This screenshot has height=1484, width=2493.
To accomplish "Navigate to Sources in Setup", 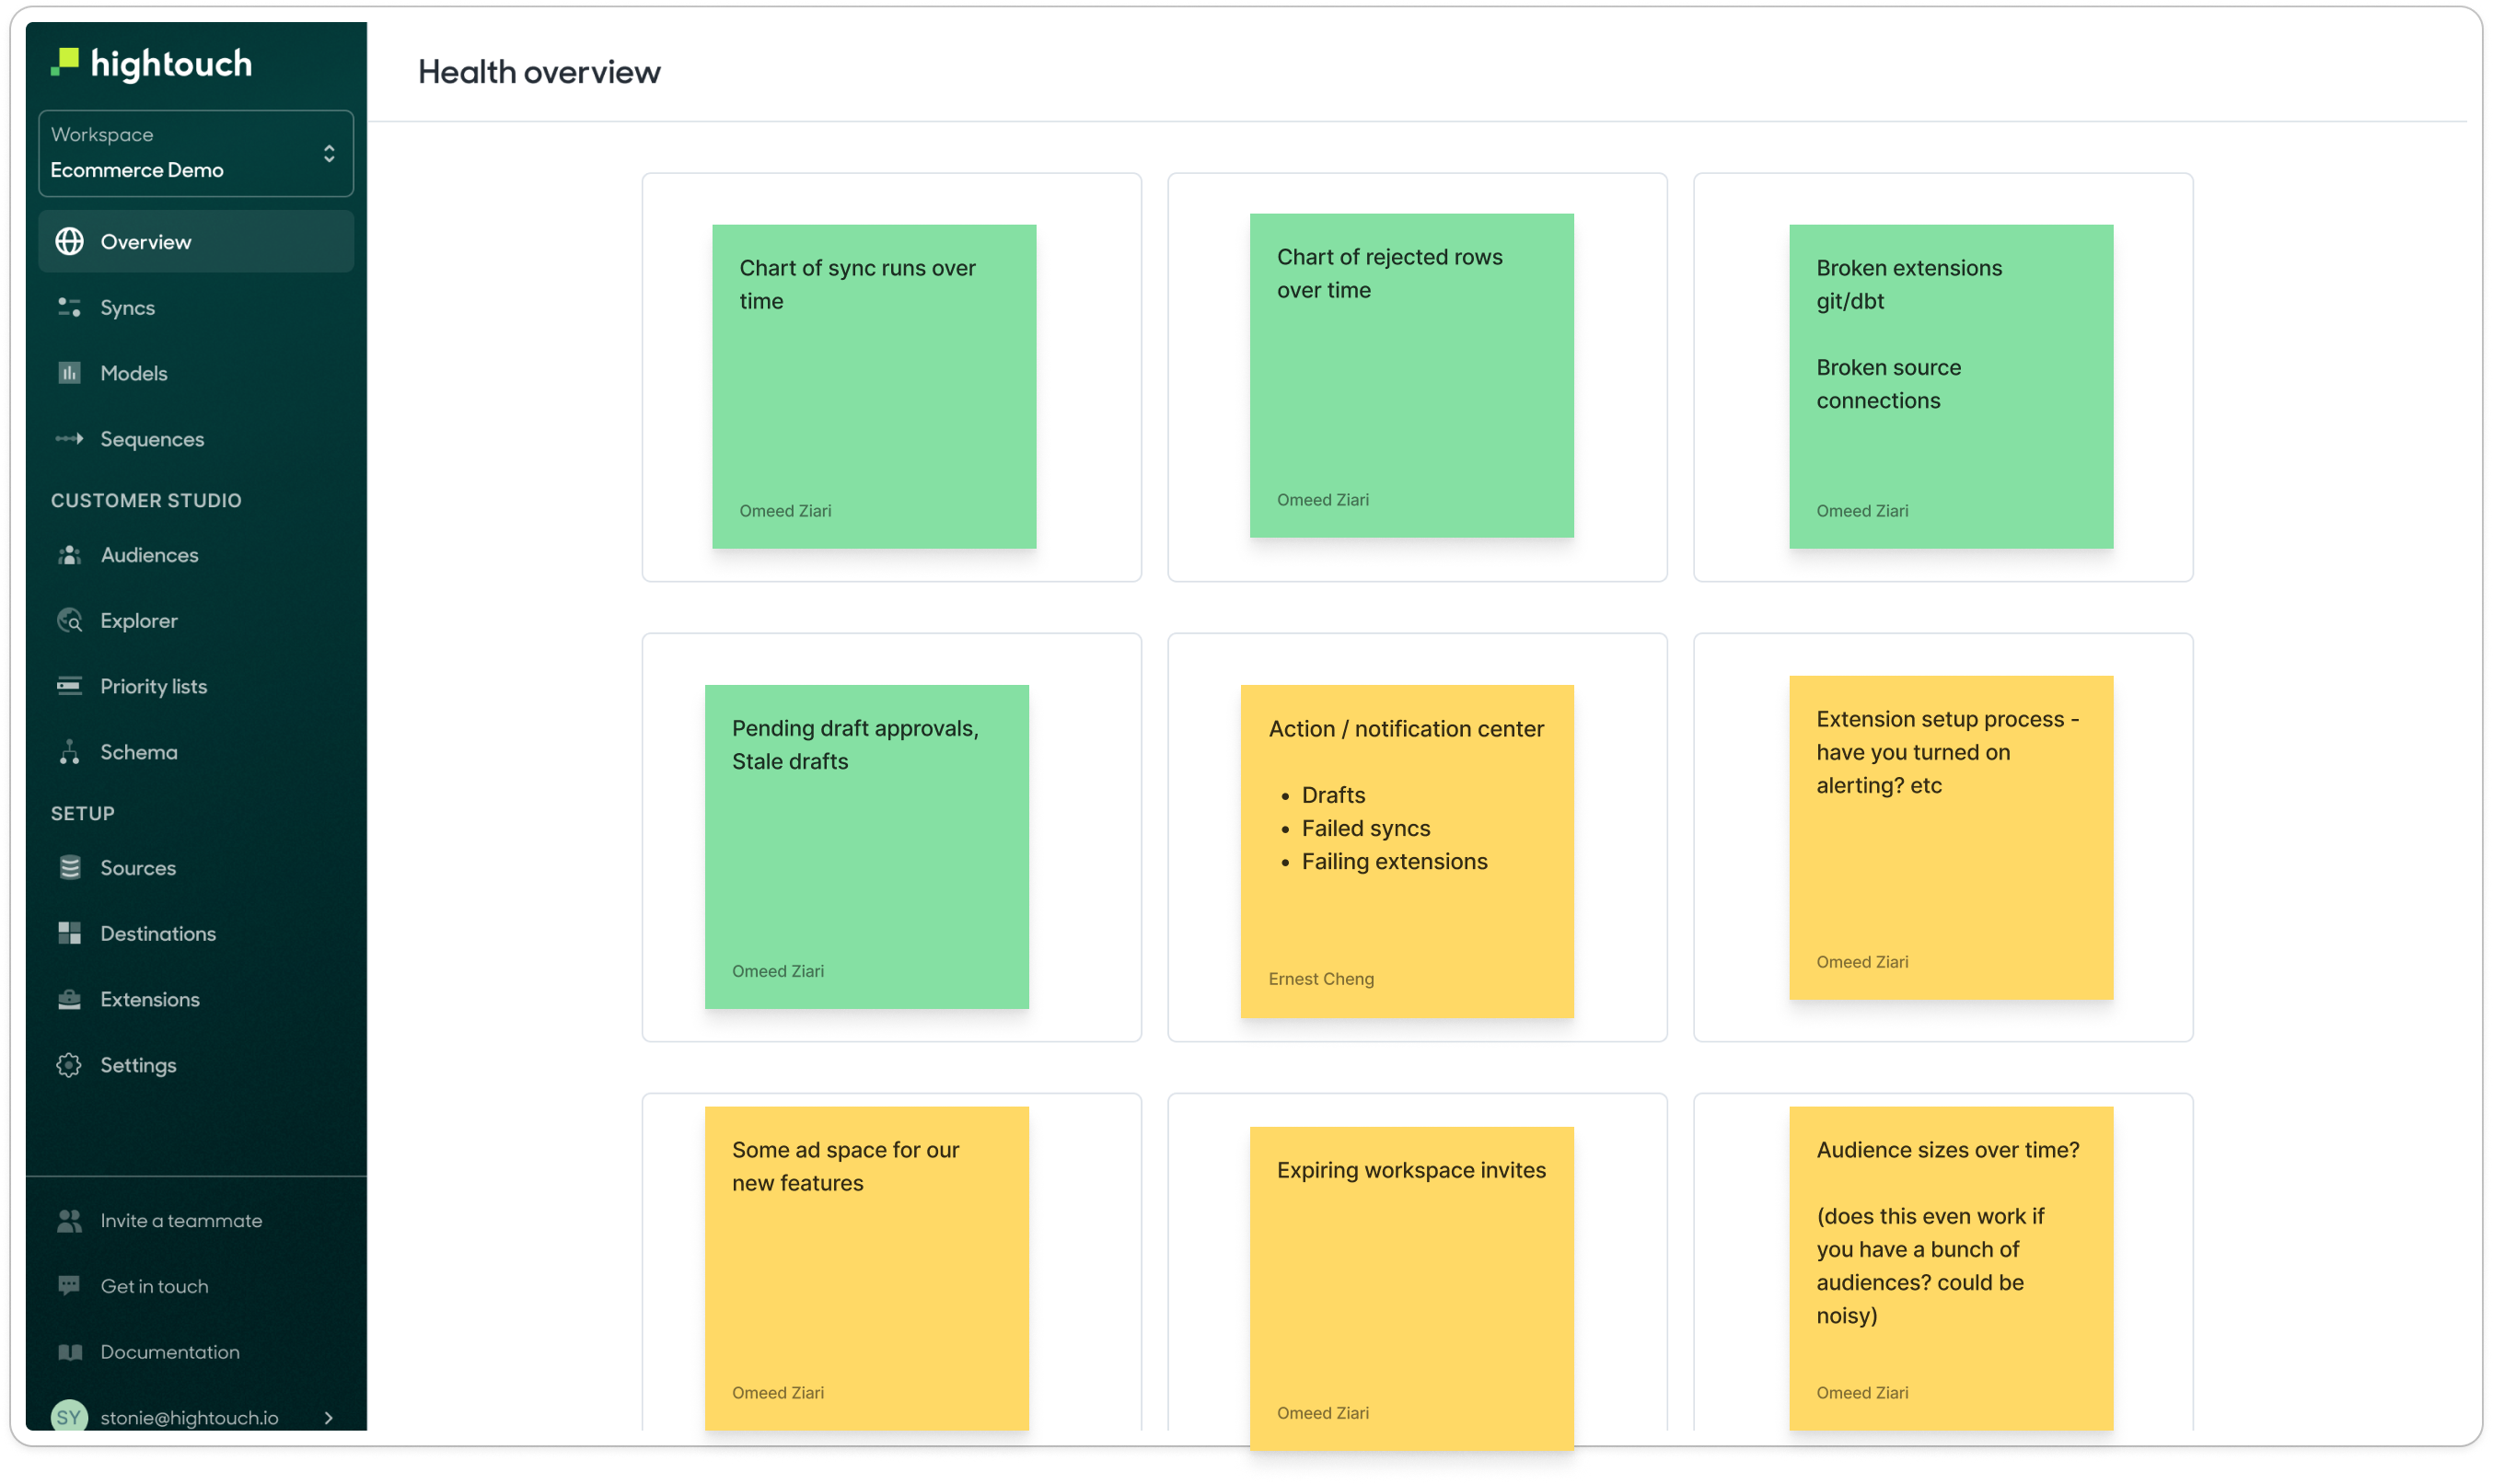I will 138,868.
